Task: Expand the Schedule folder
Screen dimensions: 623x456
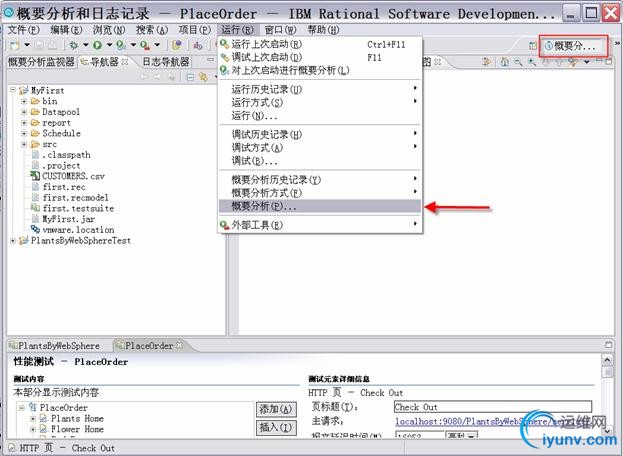Action: point(24,133)
